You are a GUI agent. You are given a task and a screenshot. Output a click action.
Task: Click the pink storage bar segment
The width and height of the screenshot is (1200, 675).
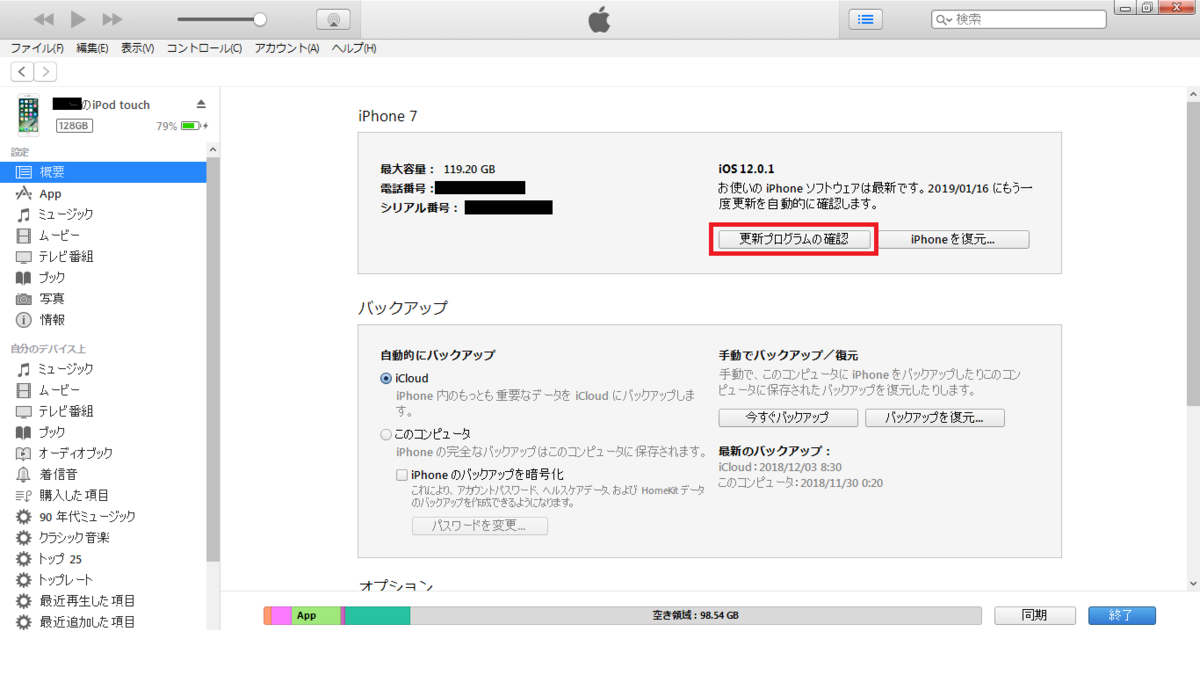[x=281, y=616]
